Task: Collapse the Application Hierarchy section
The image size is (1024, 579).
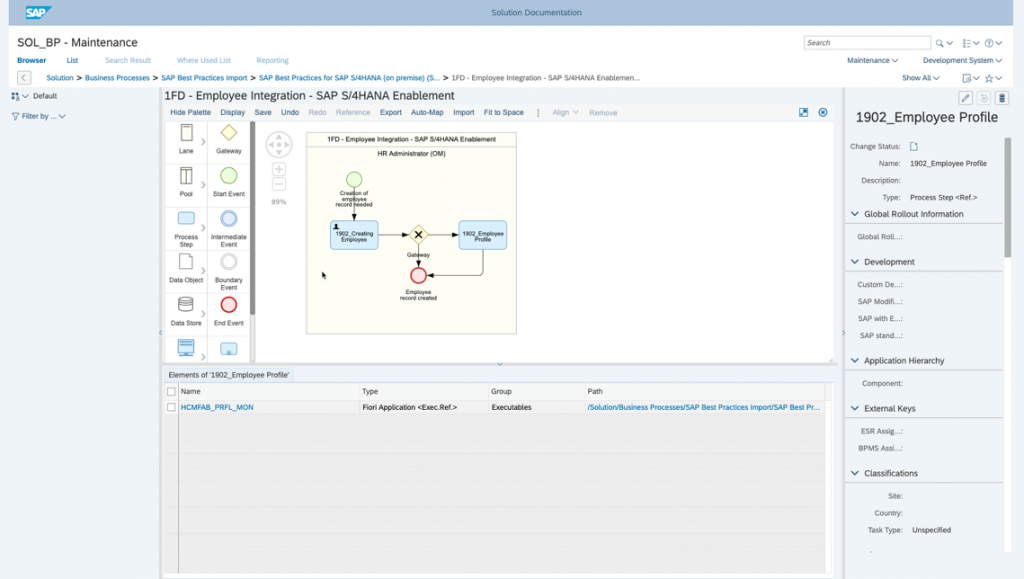Action: click(855, 360)
